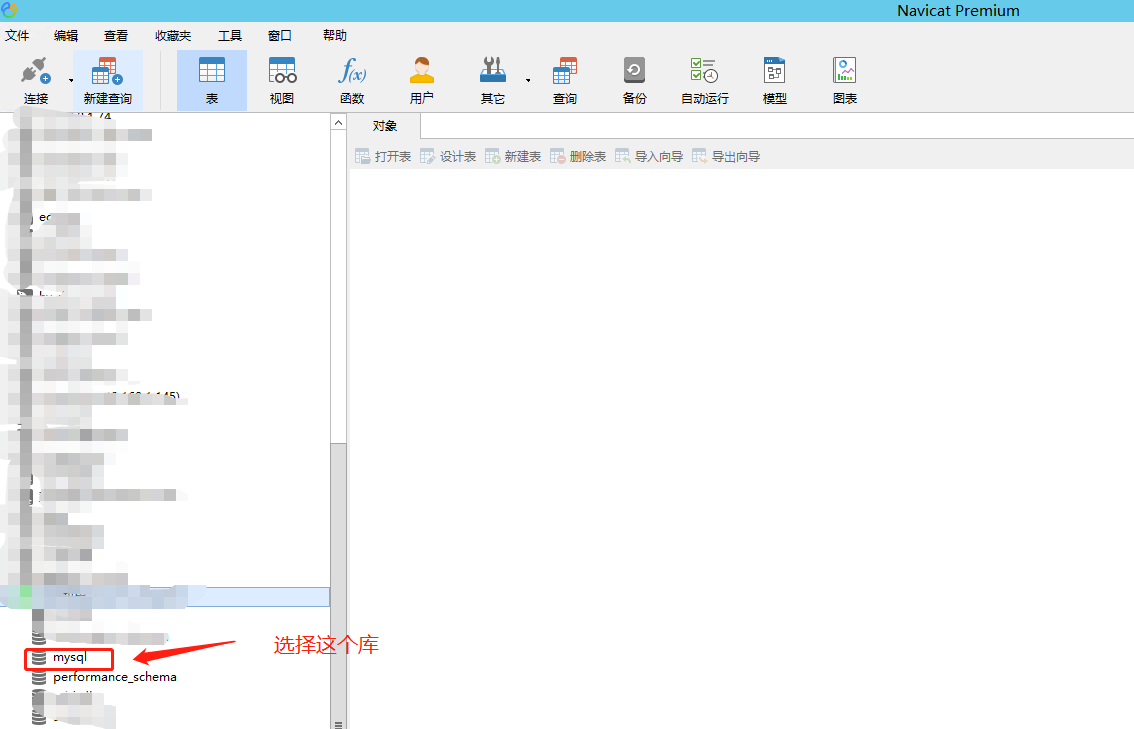1134x729 pixels.
Task: Select the performance_schema database in the tree
Action: (115, 677)
